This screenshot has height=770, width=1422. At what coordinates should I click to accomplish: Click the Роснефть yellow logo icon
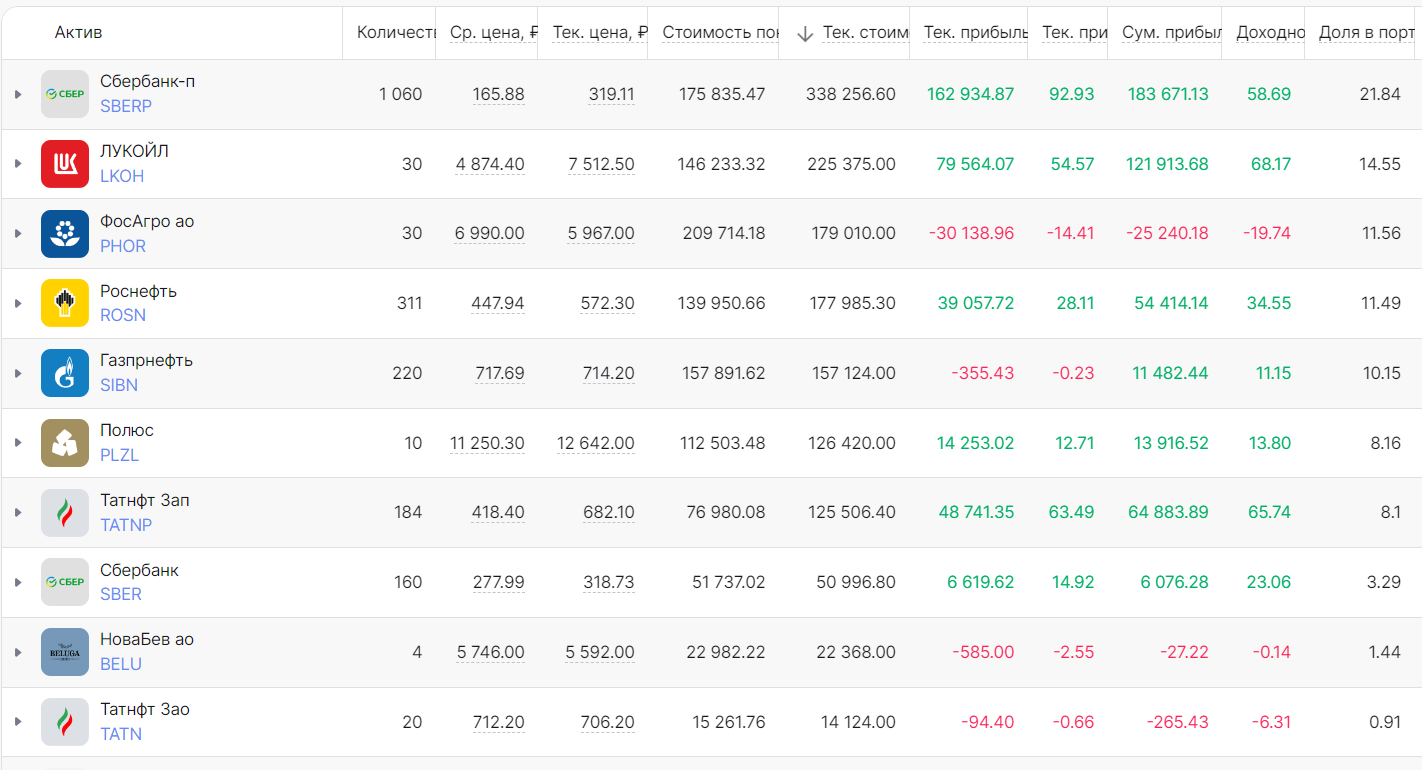[x=65, y=303]
